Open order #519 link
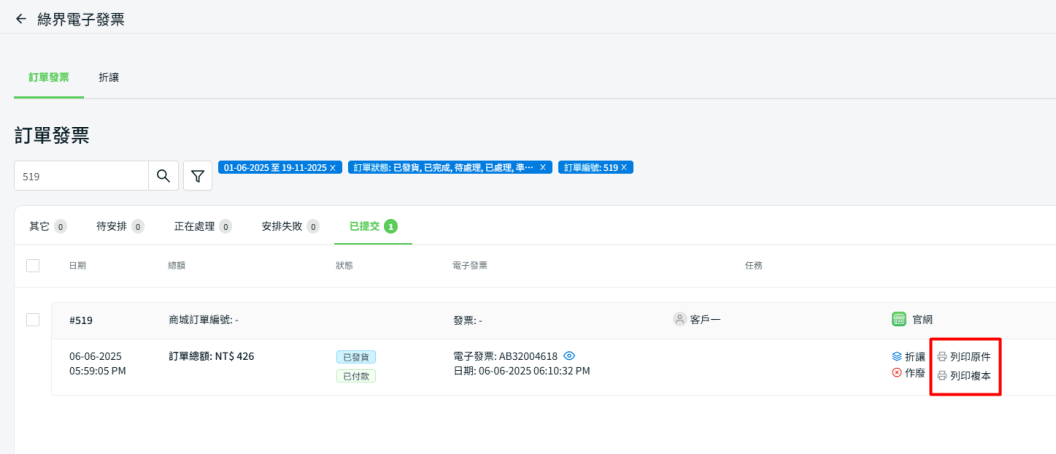Image resolution: width=1056 pixels, height=454 pixels. pos(81,320)
